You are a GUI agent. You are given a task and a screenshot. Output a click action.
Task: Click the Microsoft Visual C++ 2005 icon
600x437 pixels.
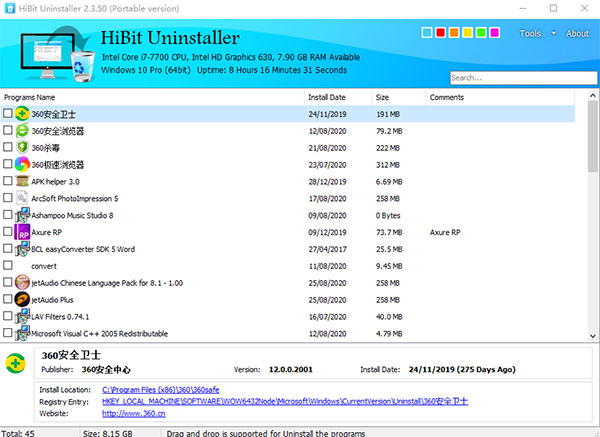tap(22, 333)
